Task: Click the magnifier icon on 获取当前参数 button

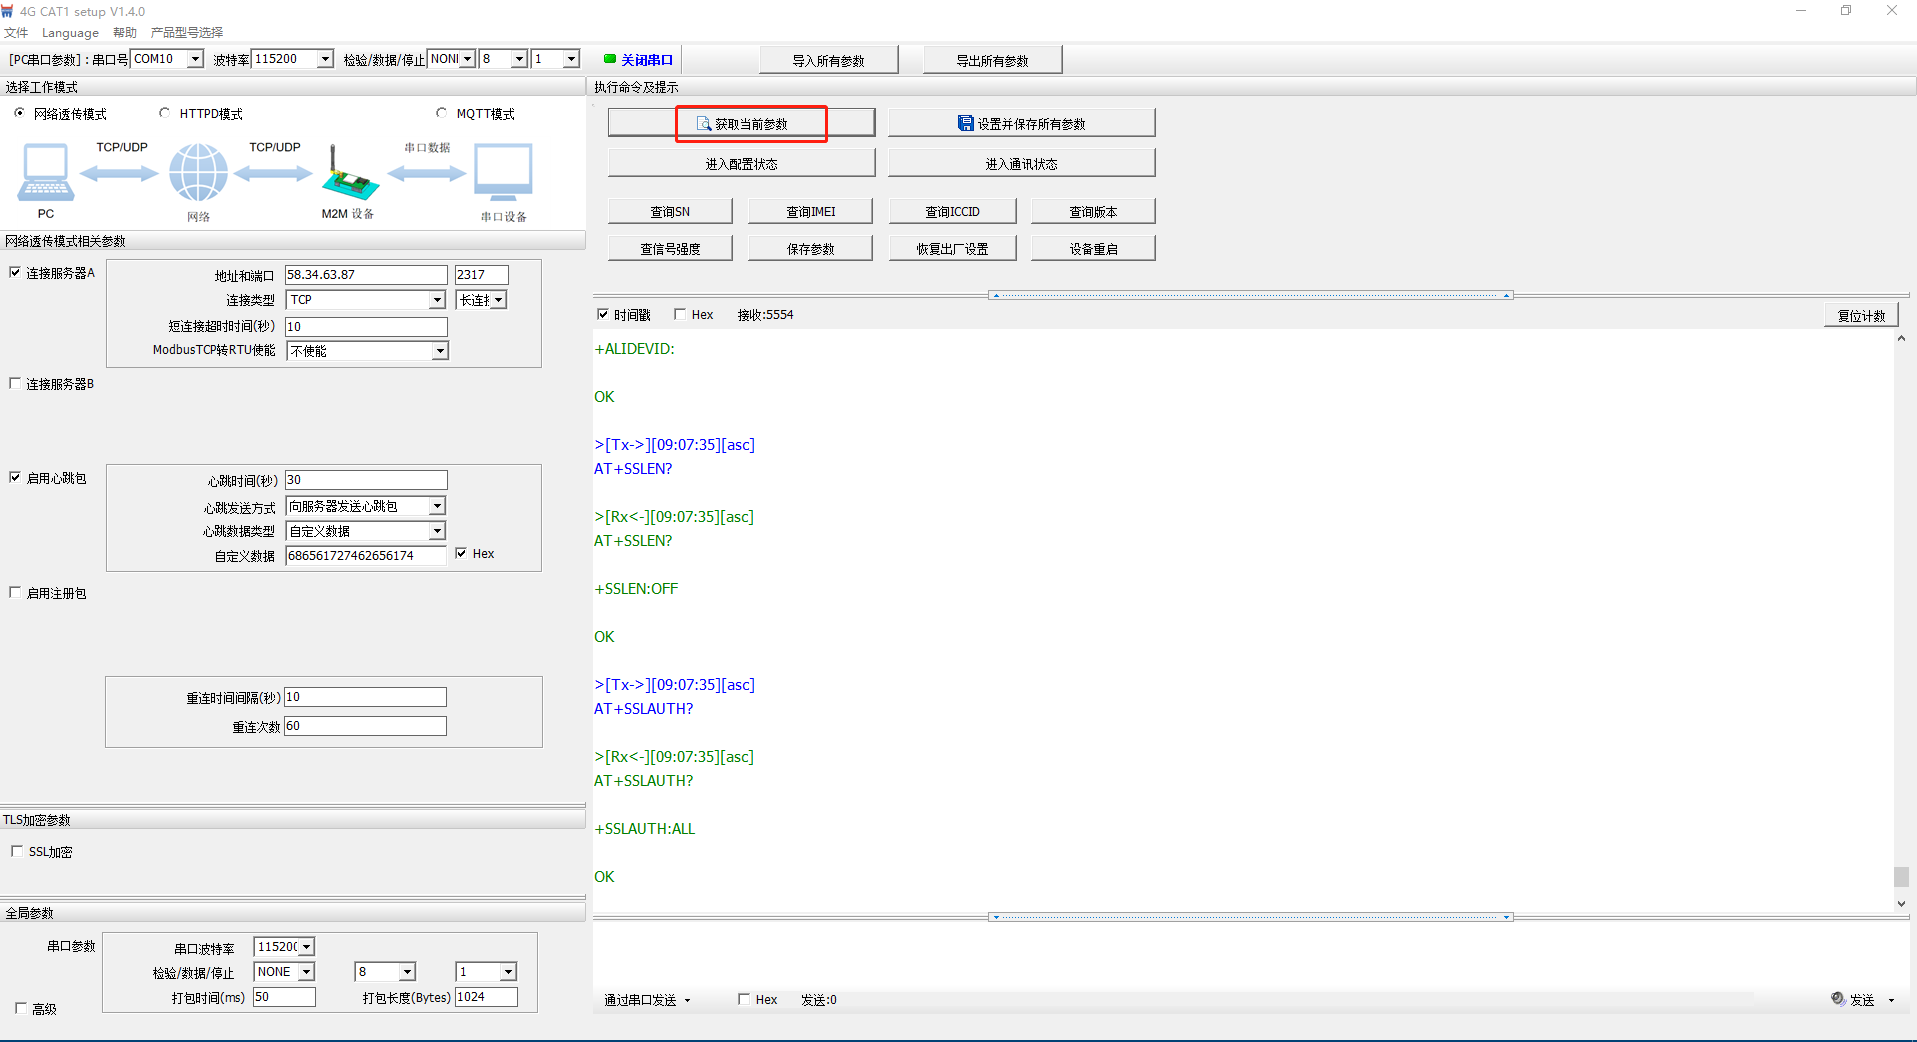Action: pos(704,124)
